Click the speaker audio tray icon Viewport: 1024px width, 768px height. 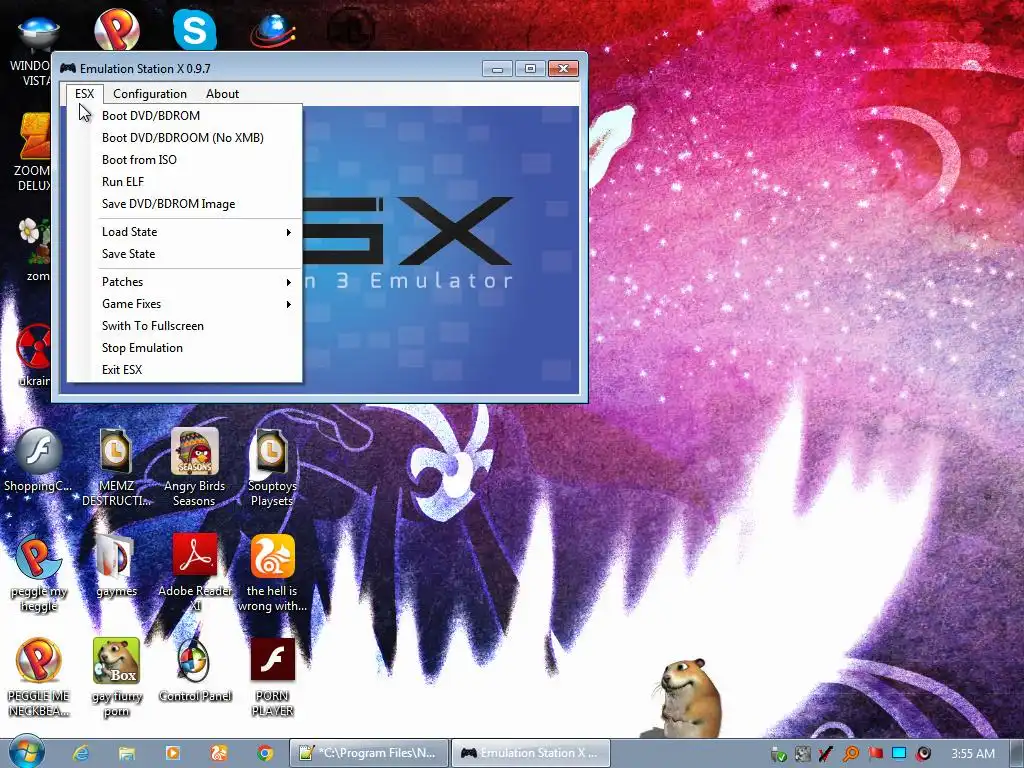click(923, 754)
